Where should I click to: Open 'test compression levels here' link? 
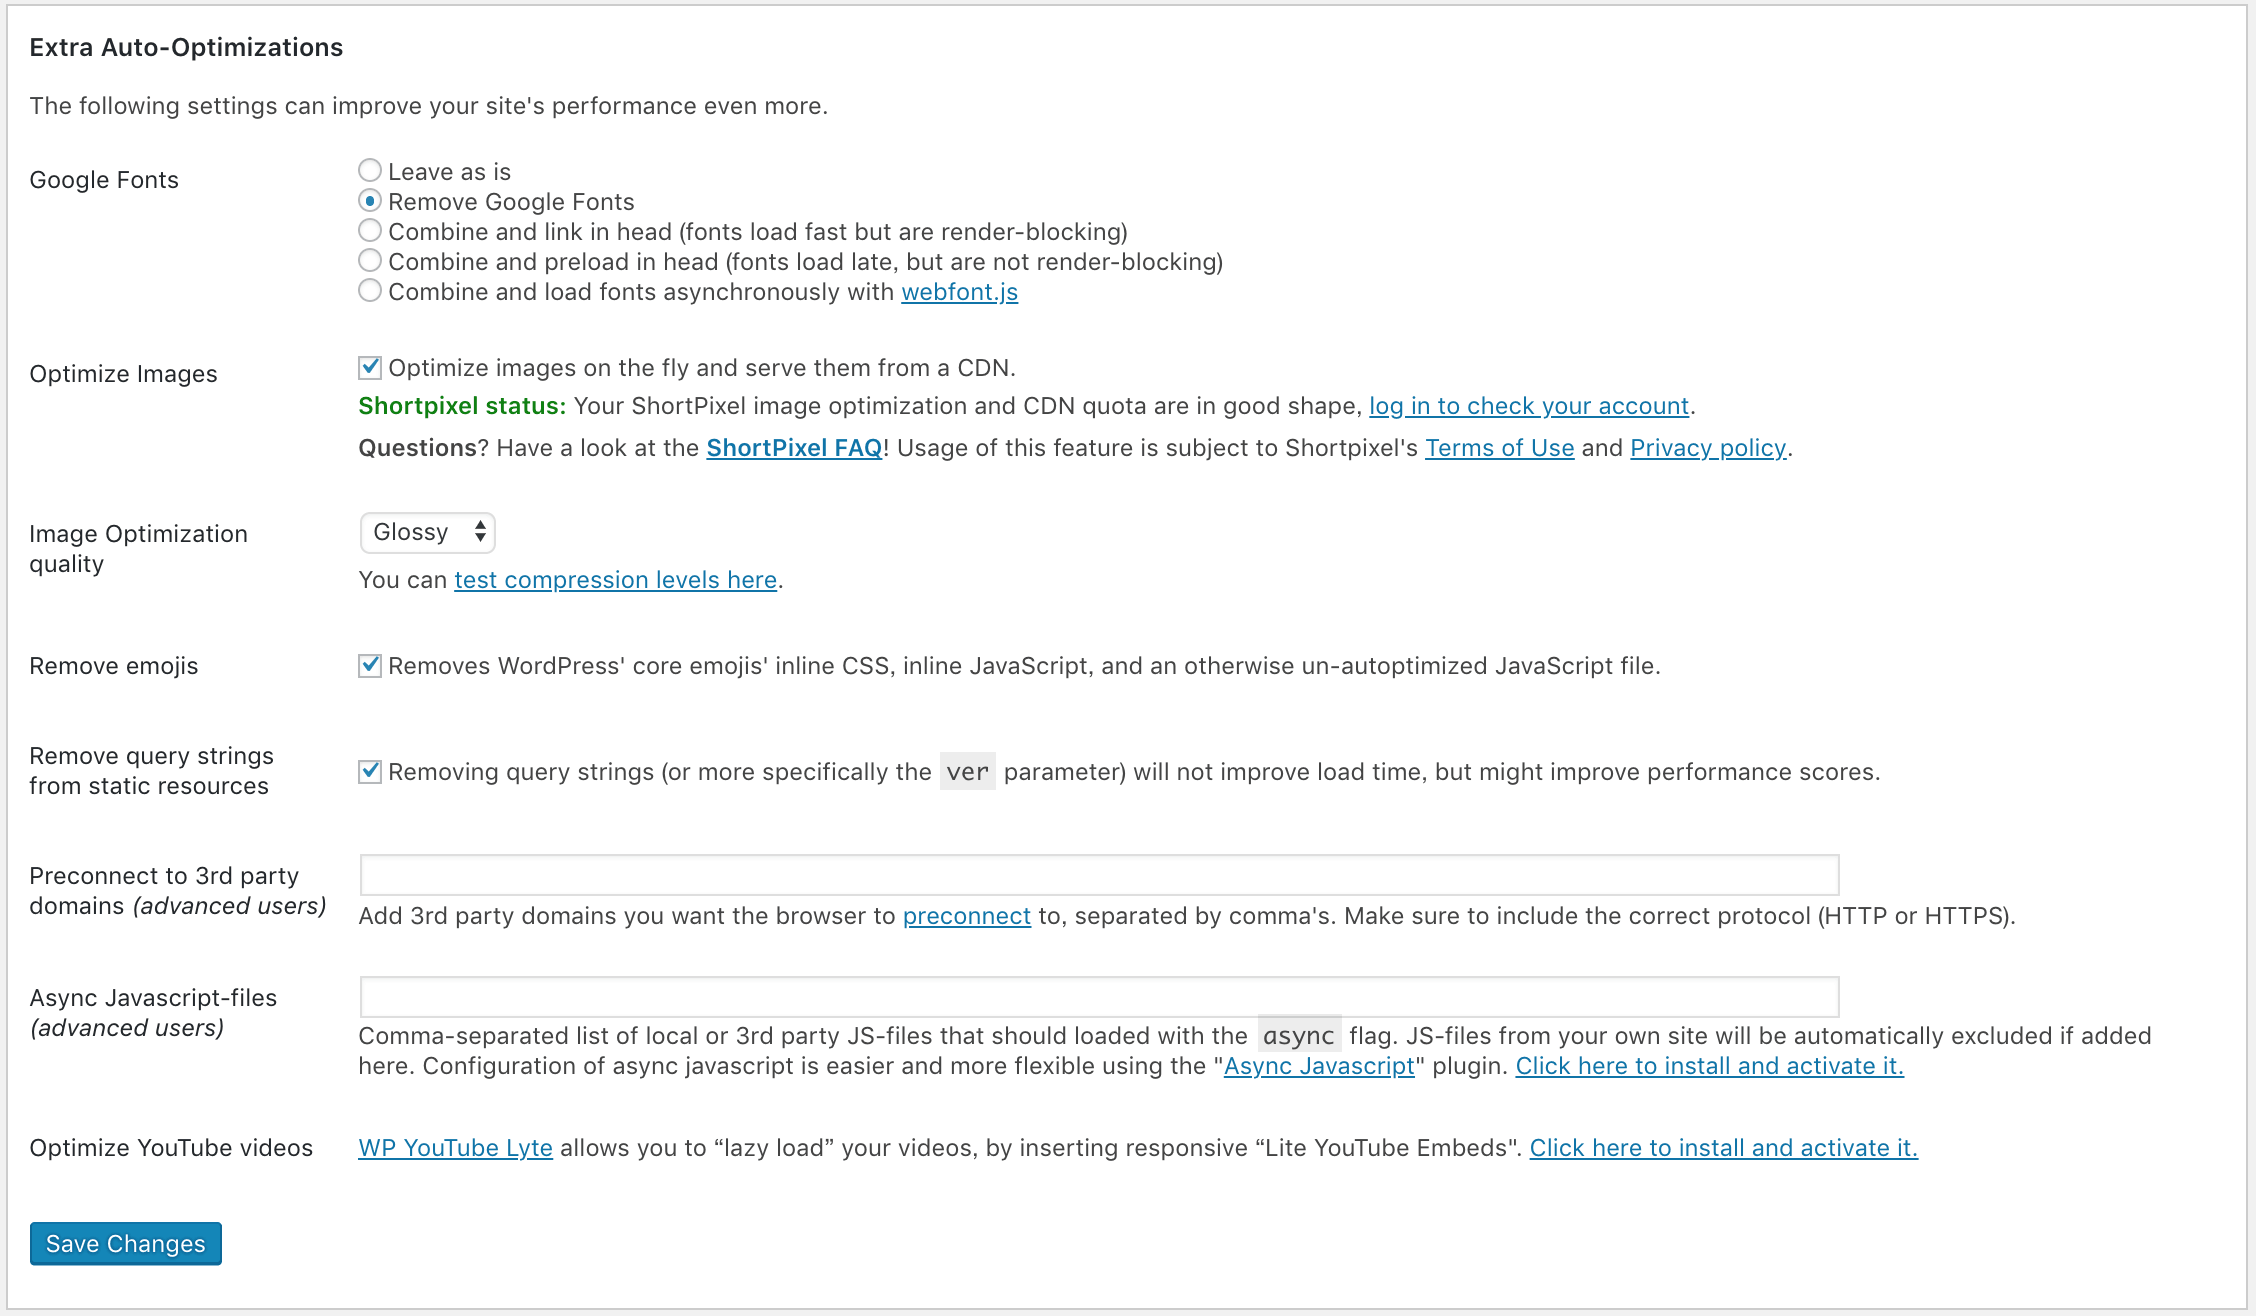pyautogui.click(x=615, y=580)
